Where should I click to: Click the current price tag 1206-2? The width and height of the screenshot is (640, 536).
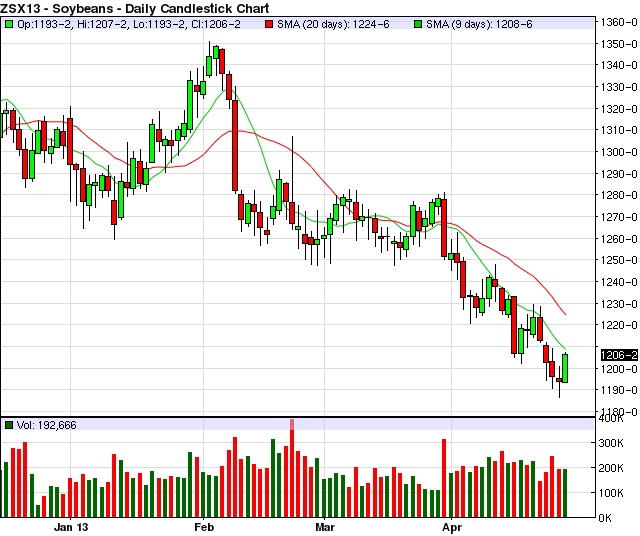pyautogui.click(x=619, y=355)
